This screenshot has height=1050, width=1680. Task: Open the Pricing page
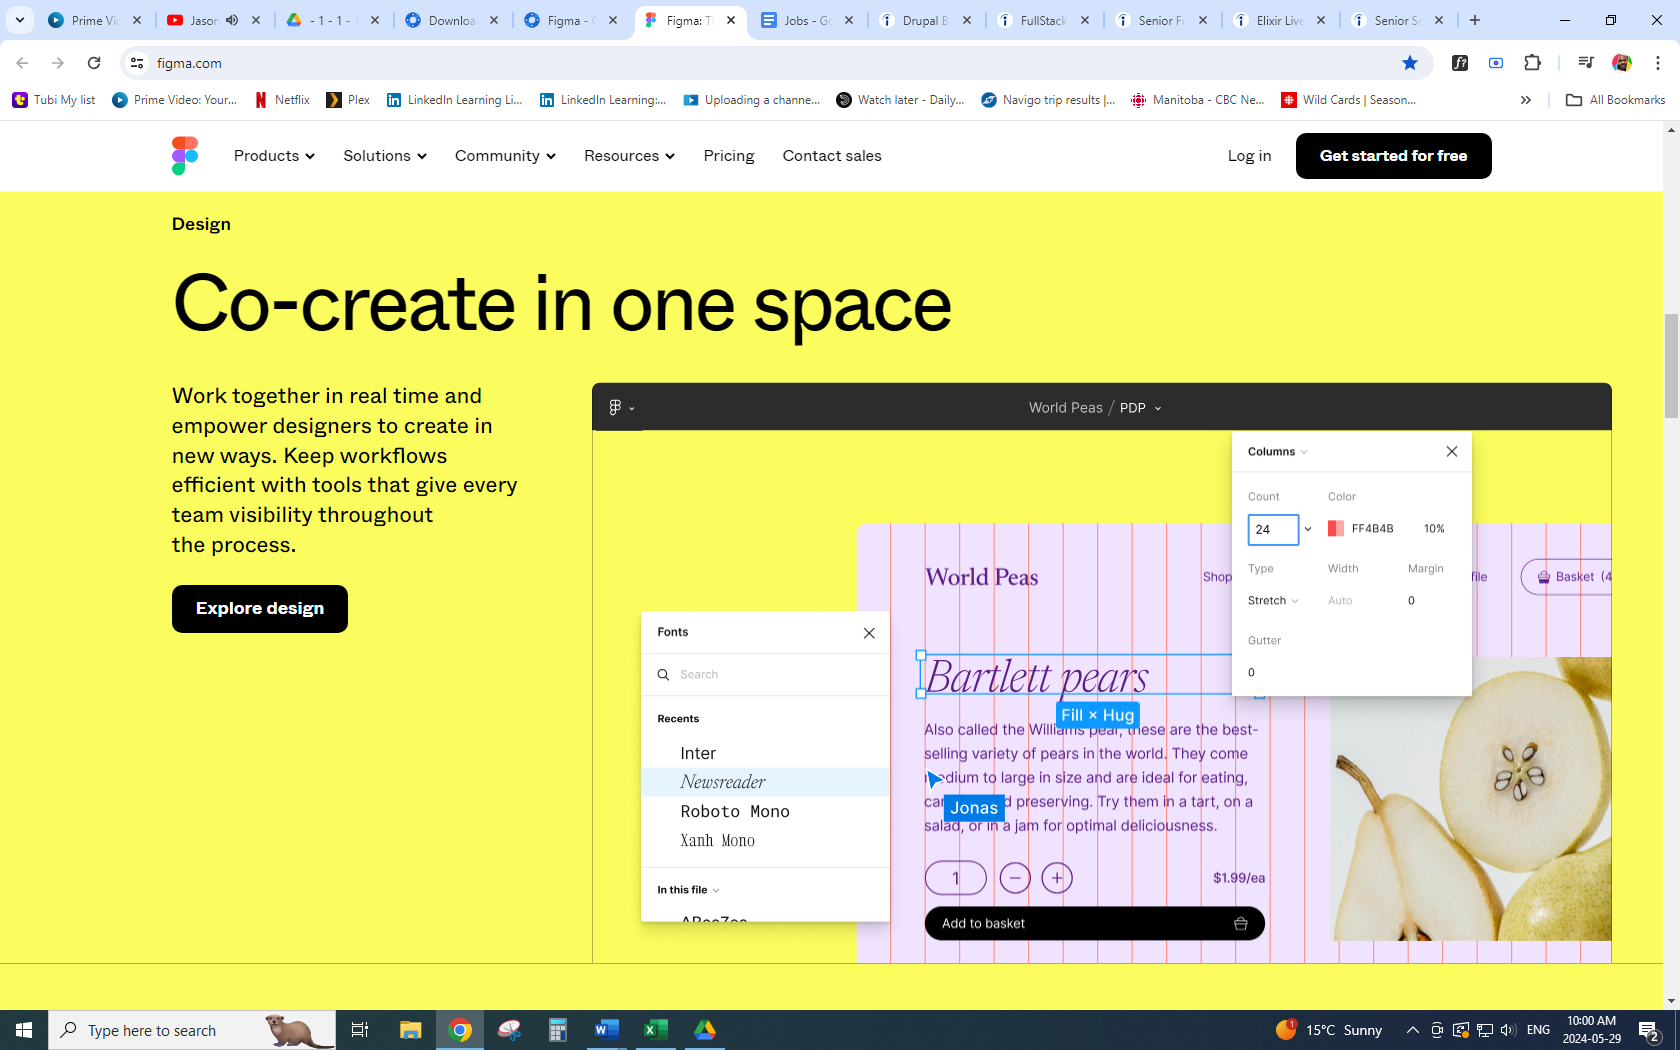[x=729, y=156]
